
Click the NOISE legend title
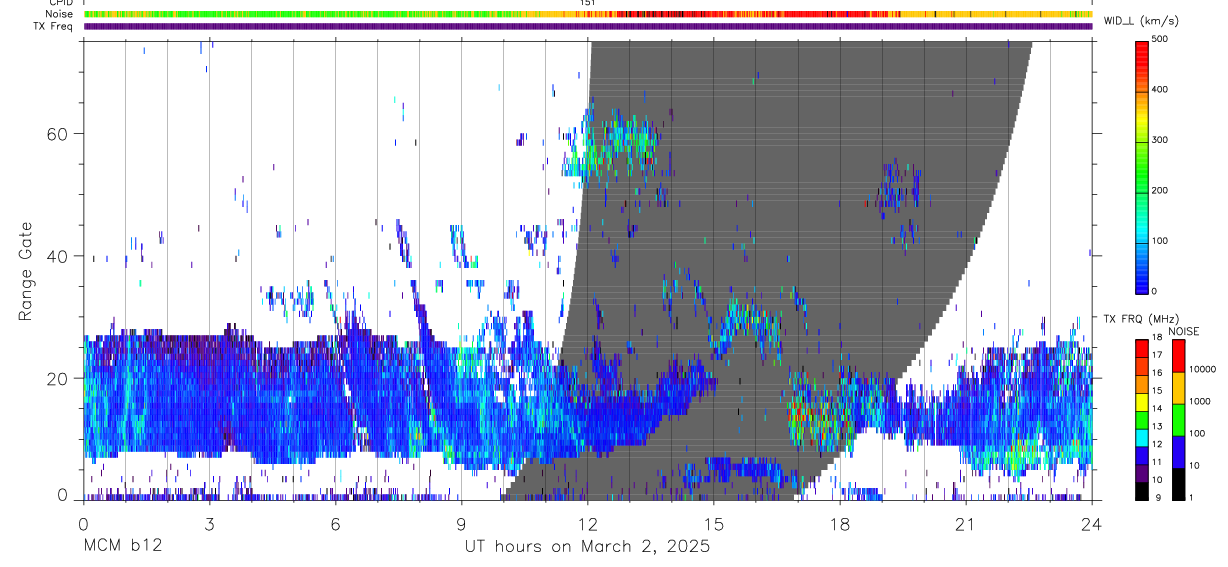click(x=1182, y=331)
